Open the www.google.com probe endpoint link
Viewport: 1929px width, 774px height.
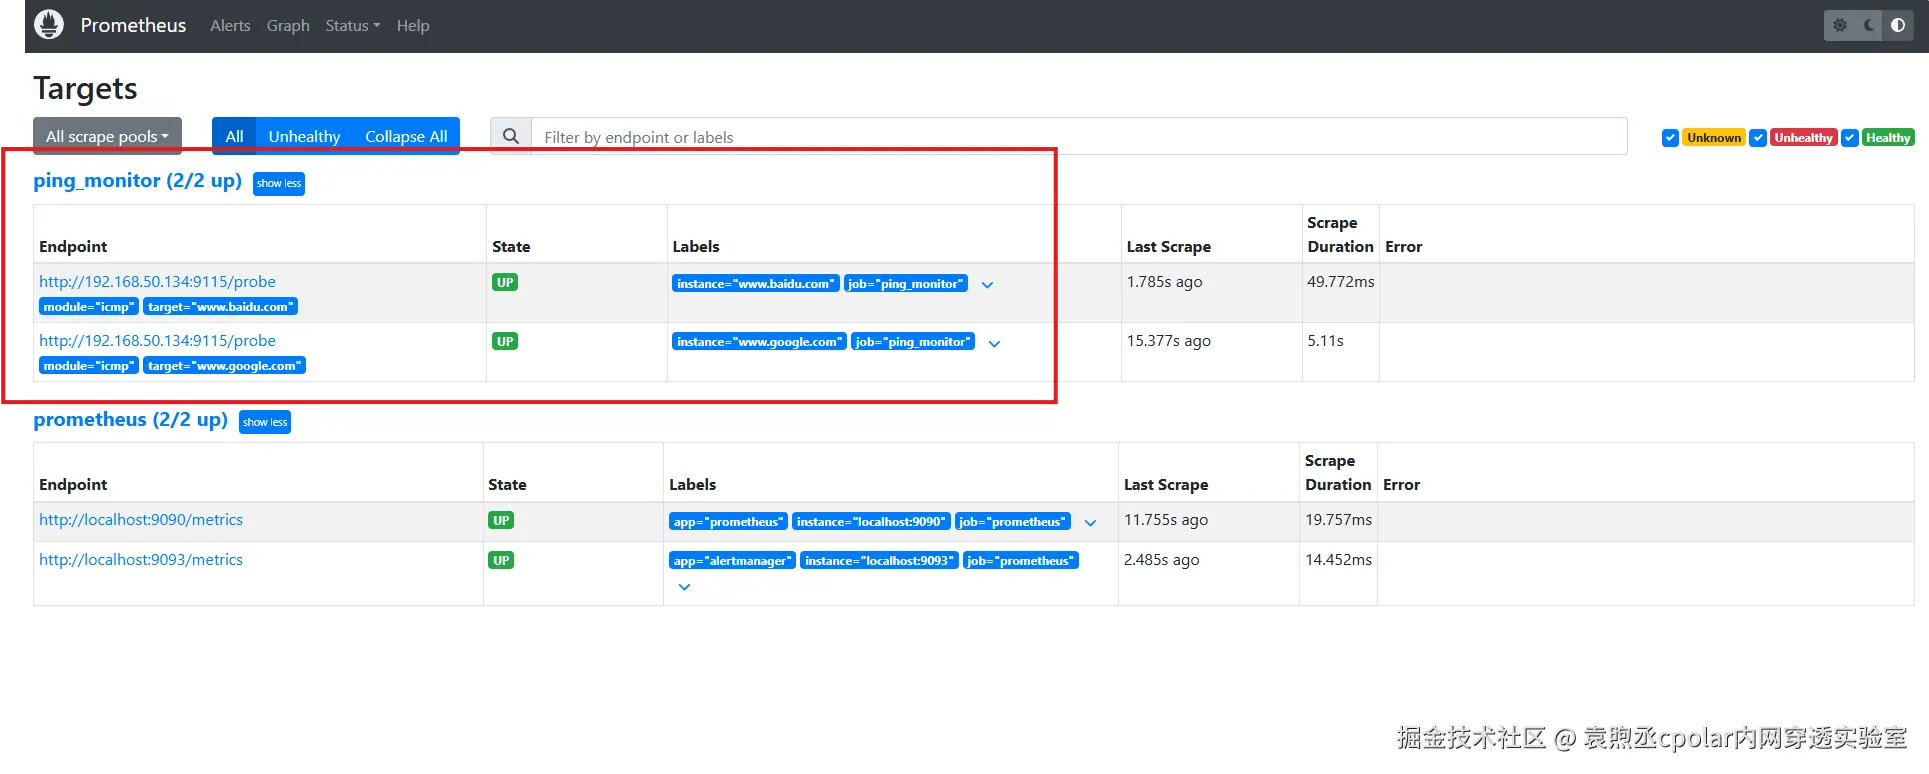point(157,341)
